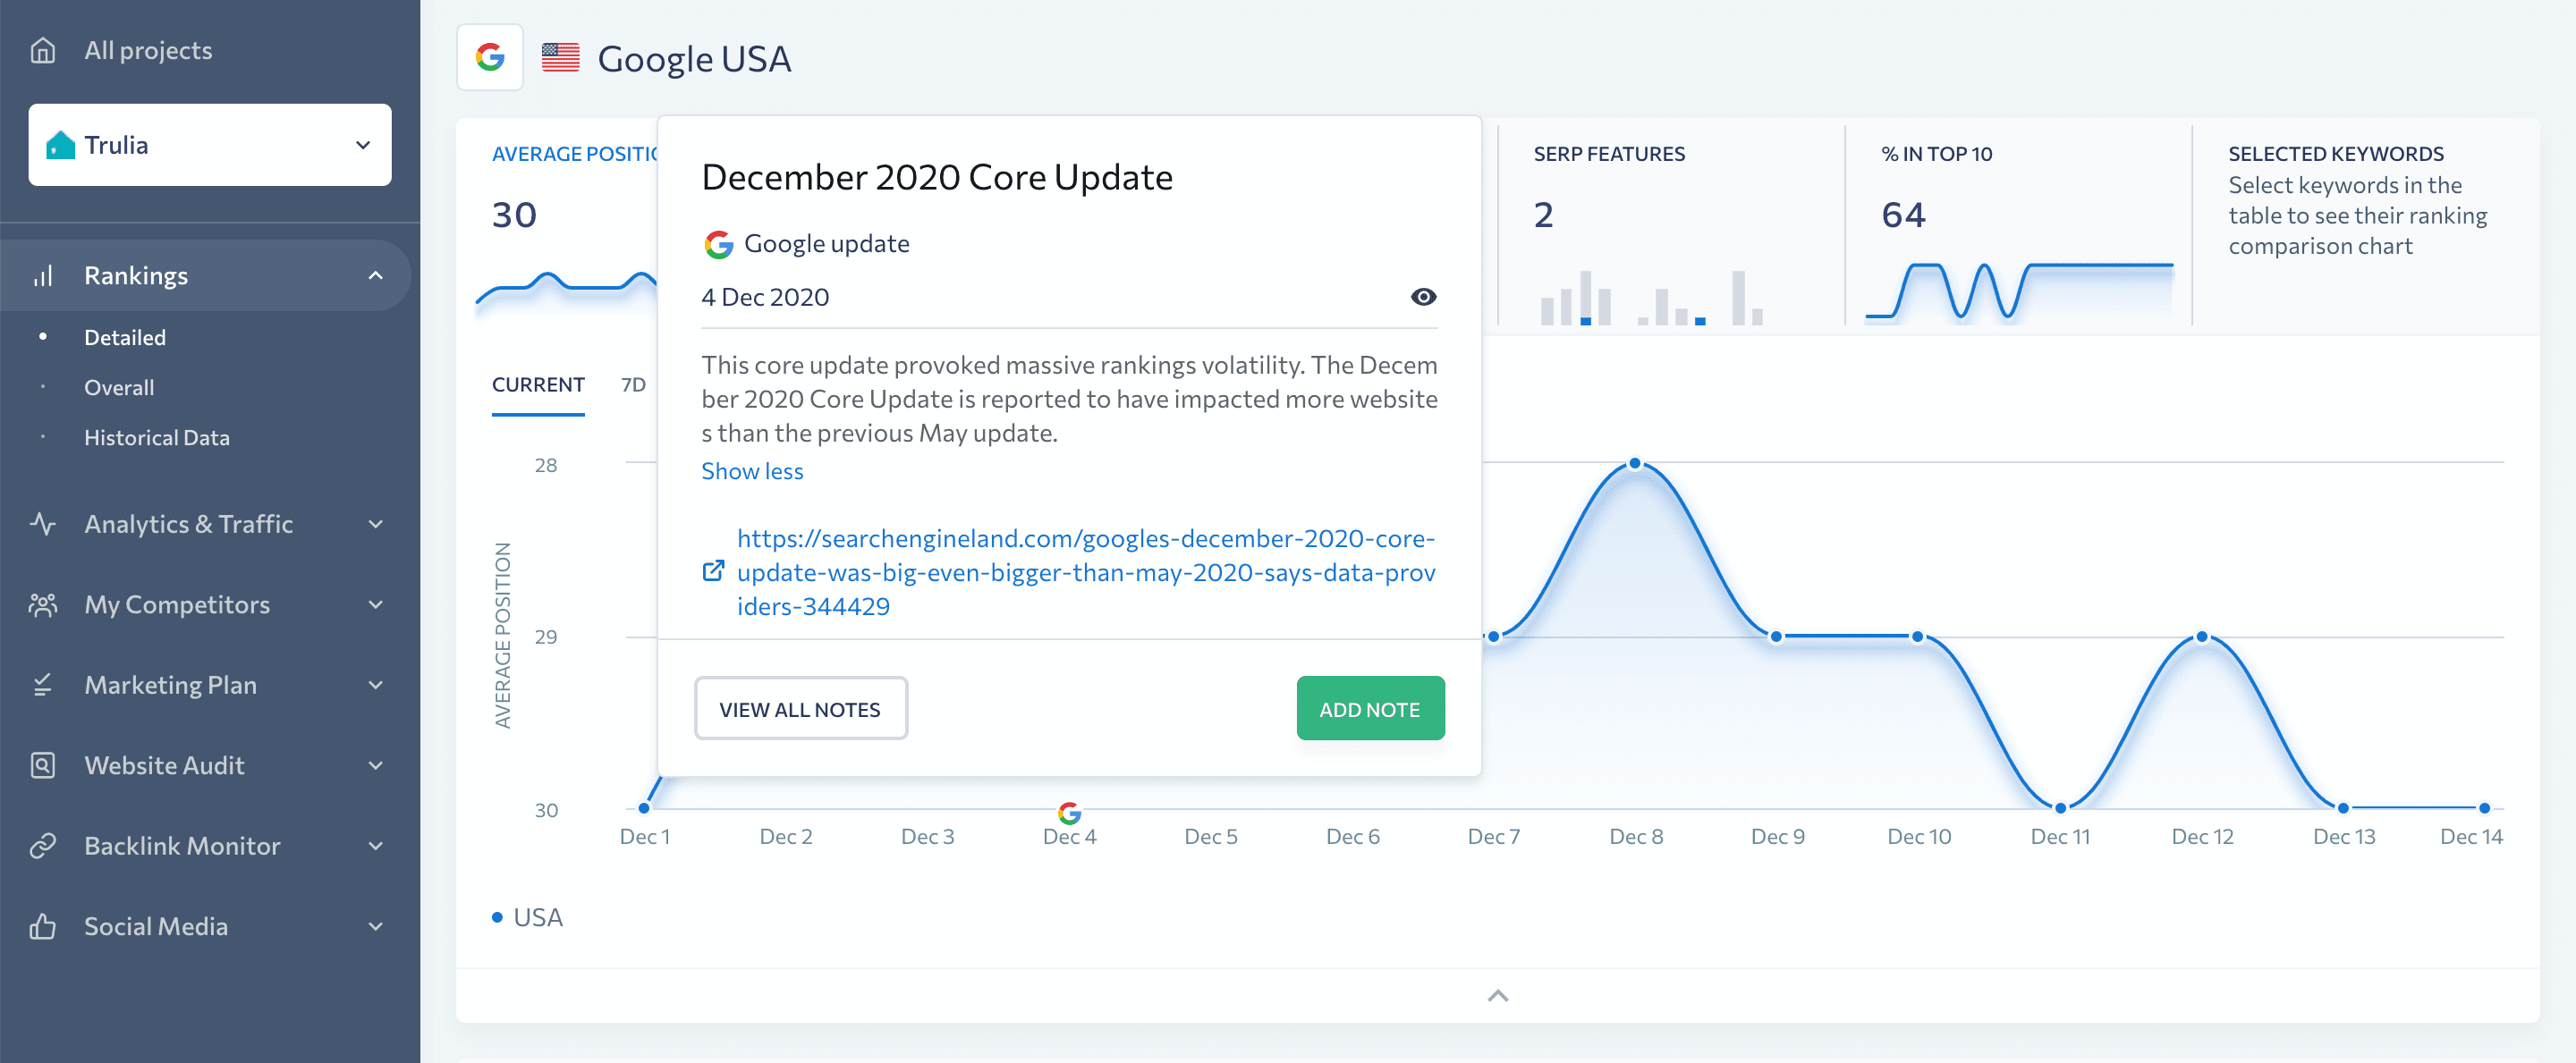Click the Analytics & Traffic sidebar icon

[x=45, y=524]
